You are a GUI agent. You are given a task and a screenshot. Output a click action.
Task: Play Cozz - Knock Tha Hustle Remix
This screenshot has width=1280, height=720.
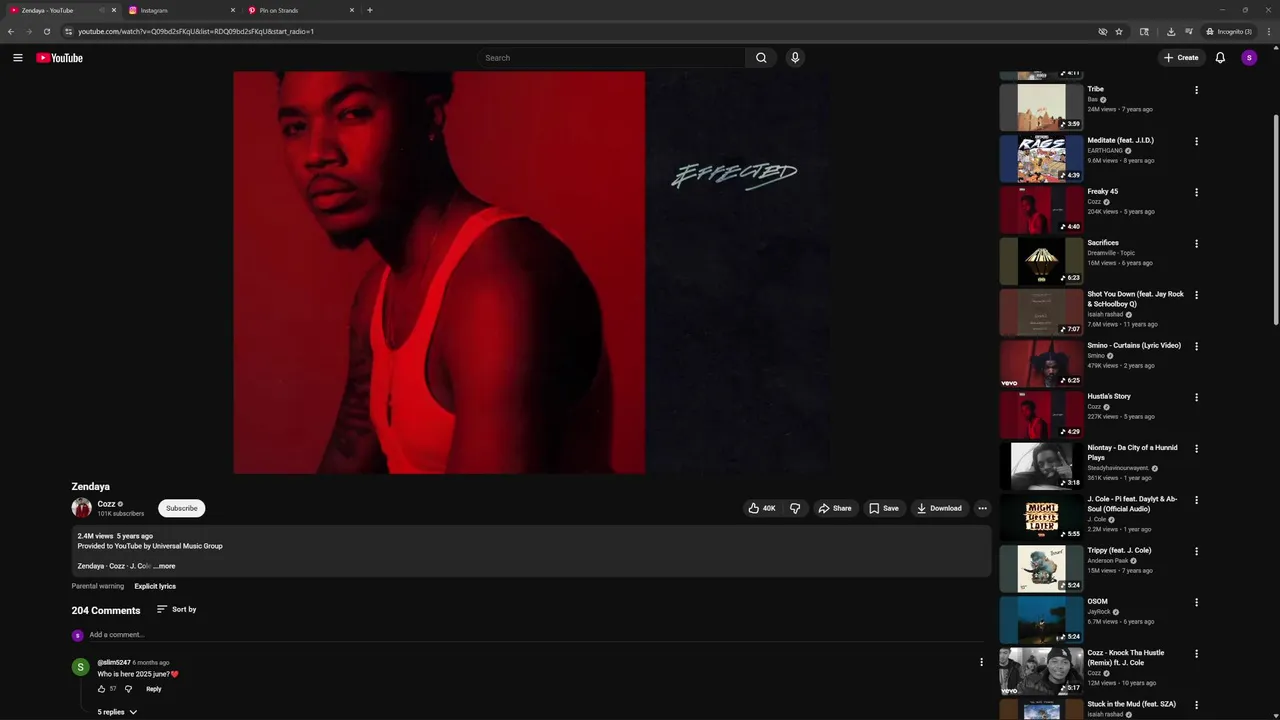click(x=1041, y=670)
